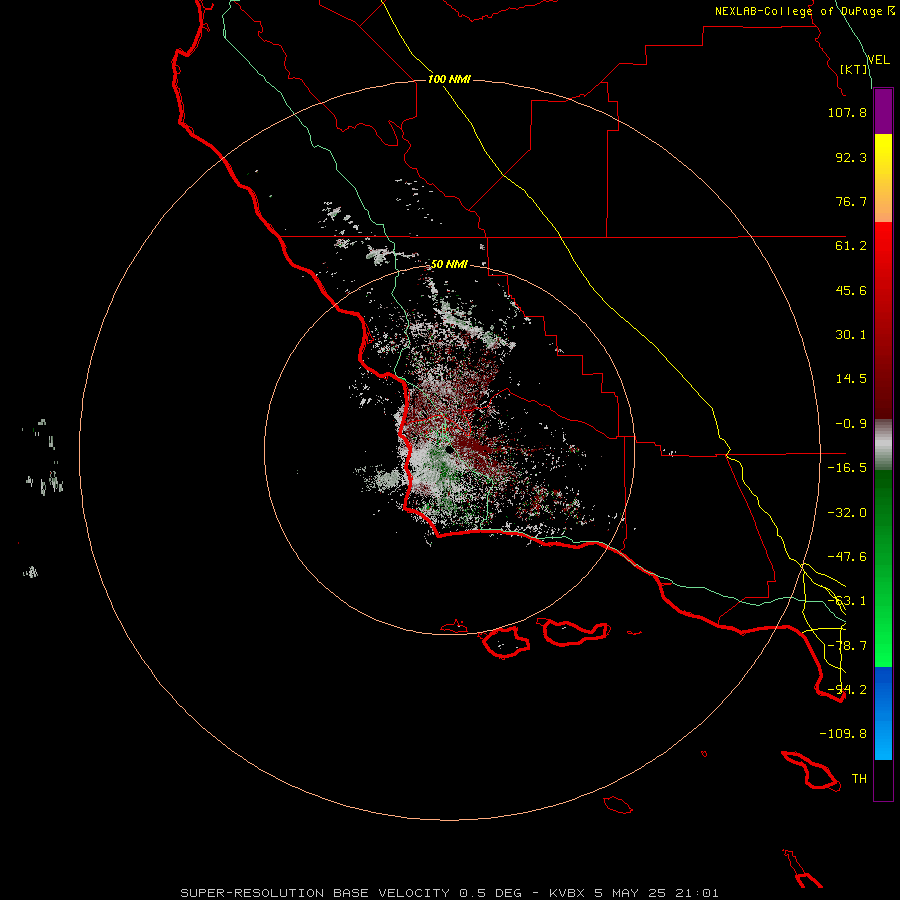Select the 45.6 velocity scale value

coord(851,290)
